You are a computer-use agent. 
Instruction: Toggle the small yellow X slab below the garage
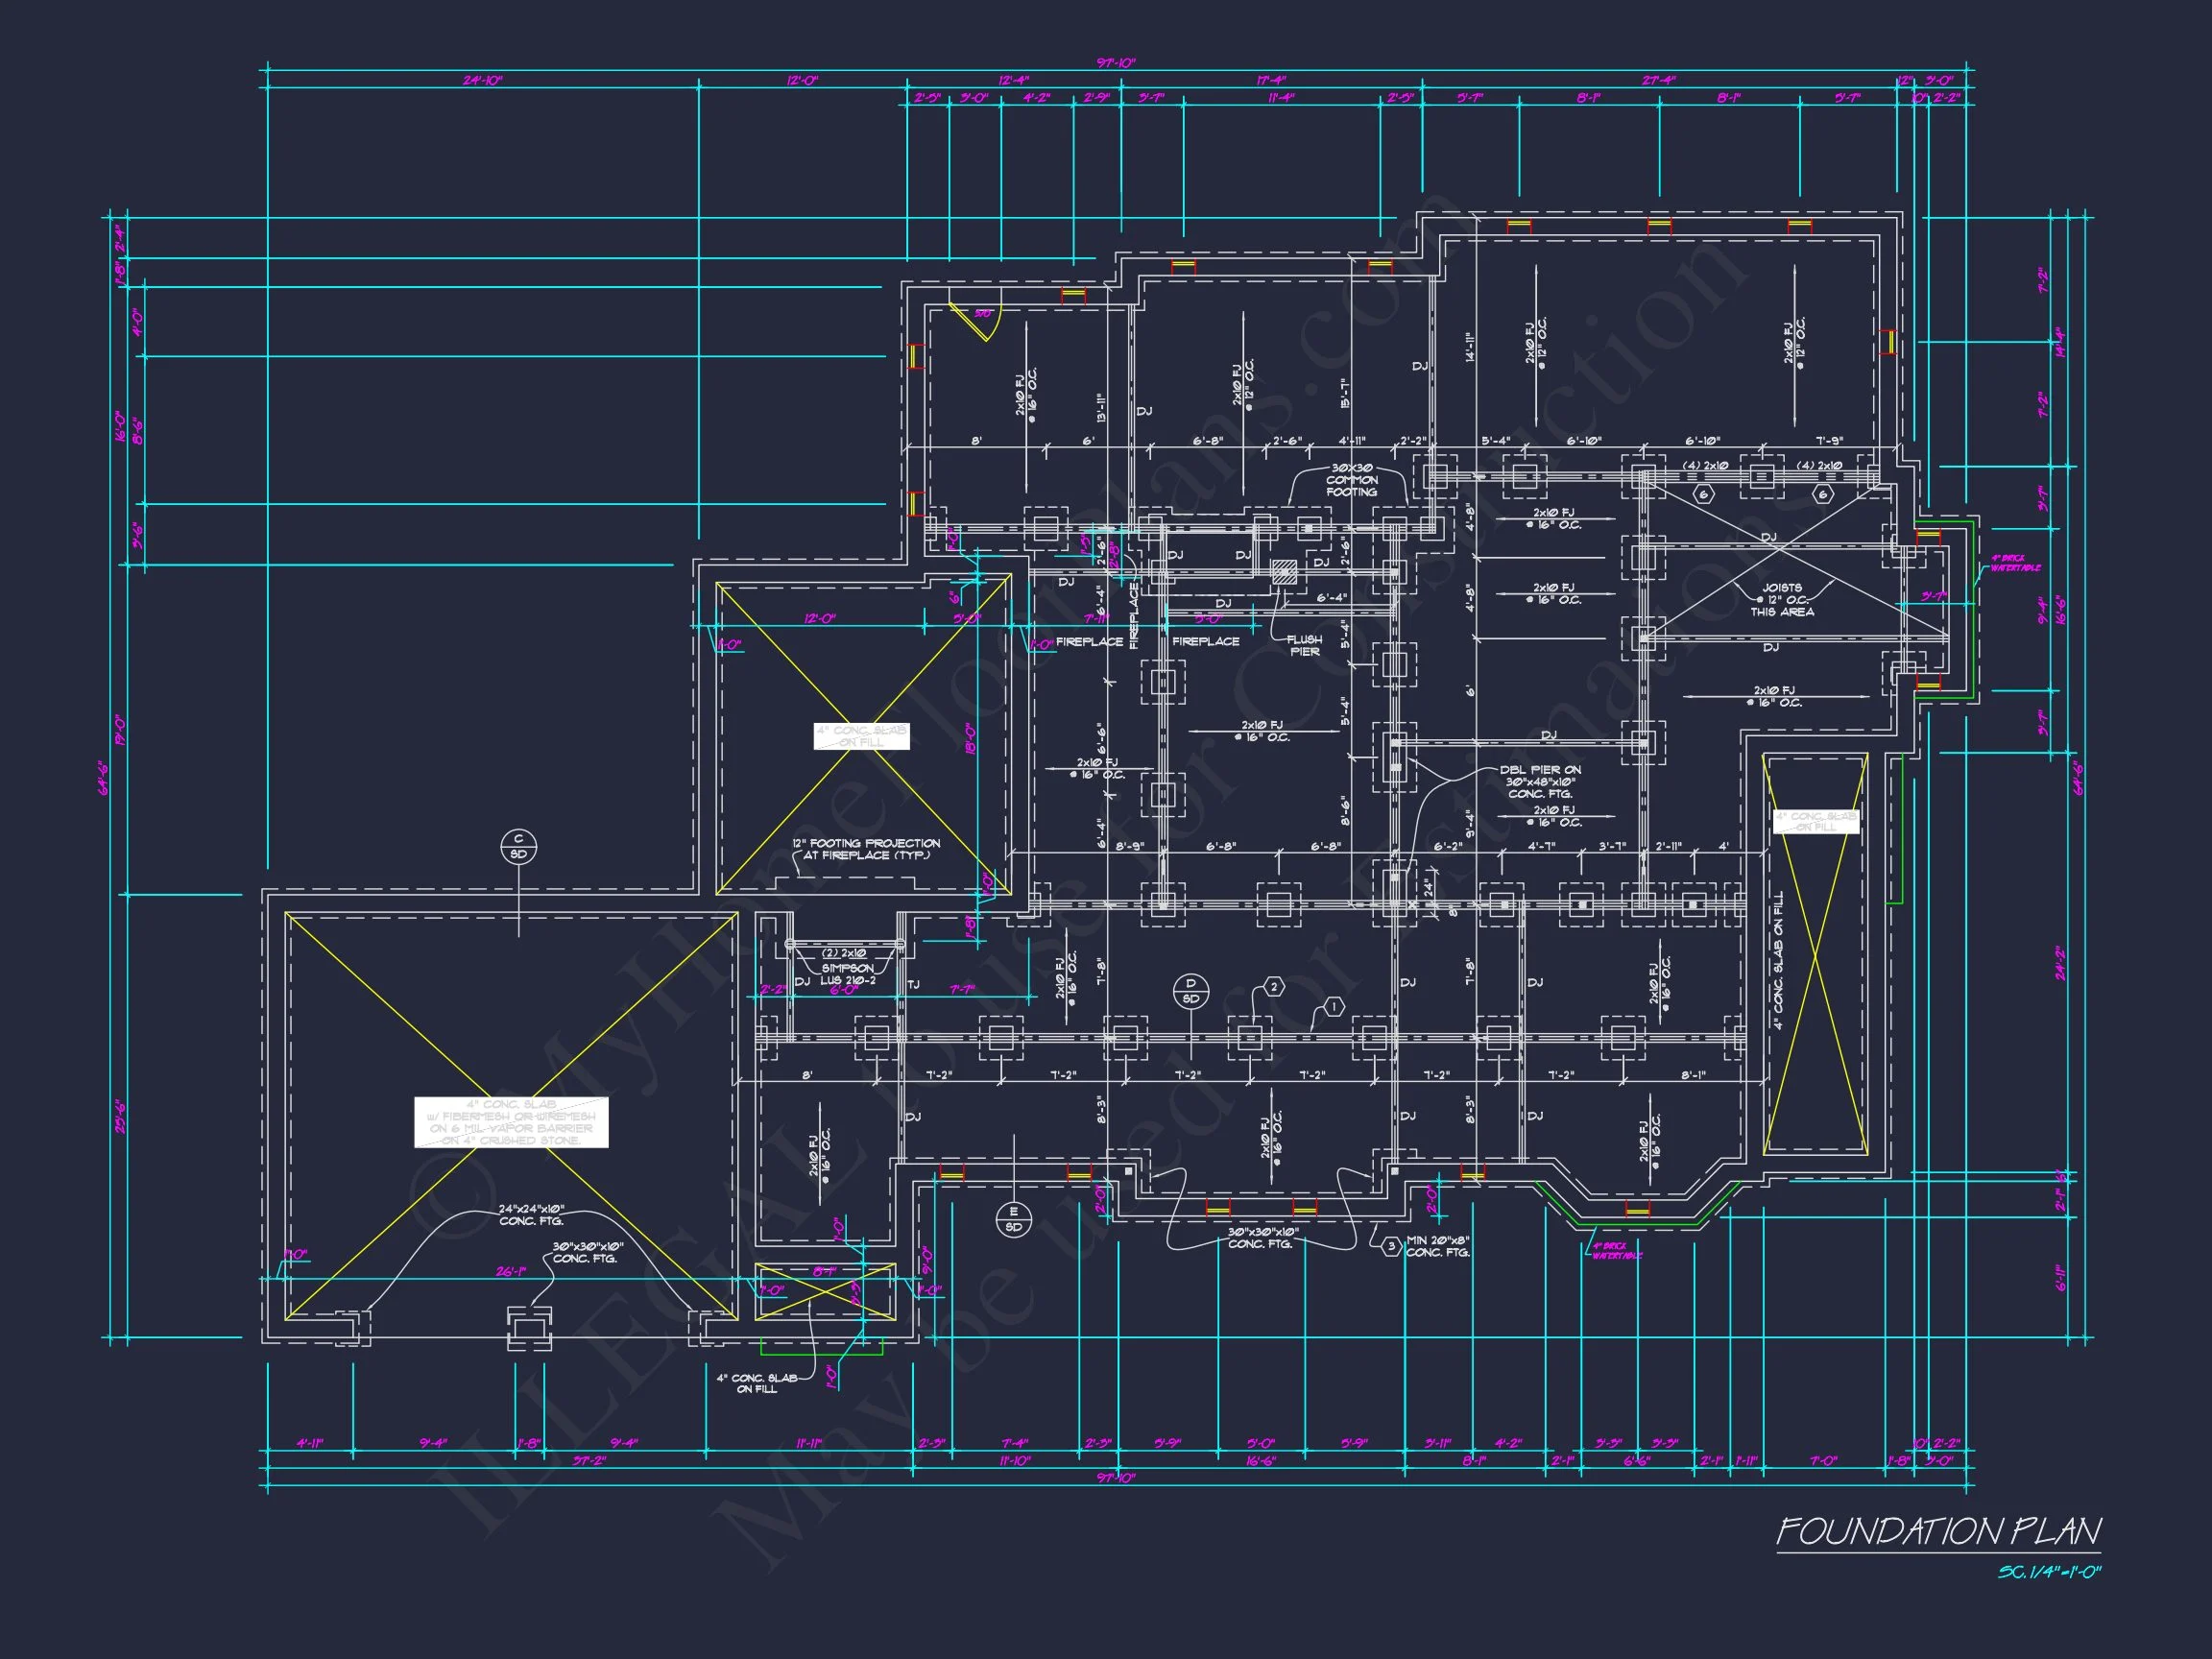click(826, 1291)
